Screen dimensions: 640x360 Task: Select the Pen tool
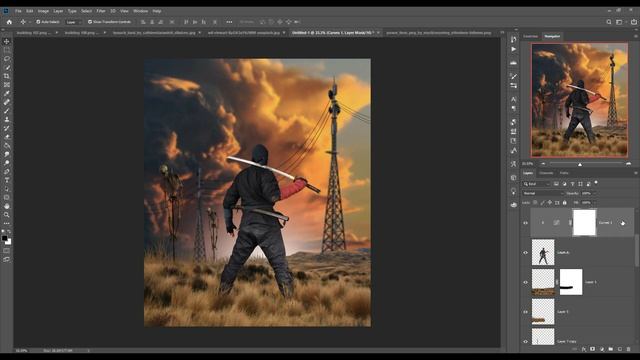7,171
